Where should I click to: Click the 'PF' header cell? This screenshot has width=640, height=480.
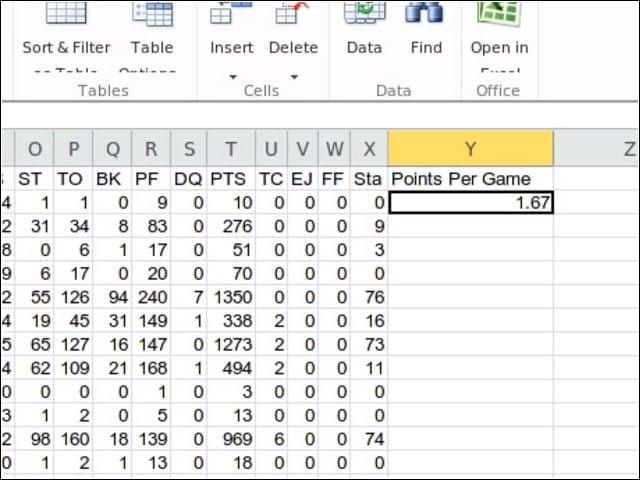[x=151, y=179]
